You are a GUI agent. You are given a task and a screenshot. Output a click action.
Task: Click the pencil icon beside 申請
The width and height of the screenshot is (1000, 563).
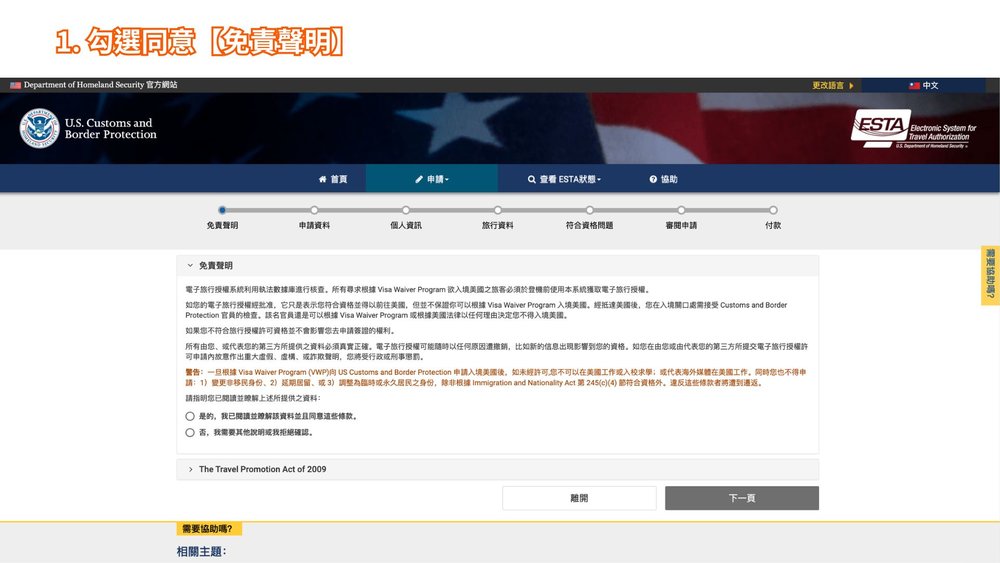(x=419, y=179)
